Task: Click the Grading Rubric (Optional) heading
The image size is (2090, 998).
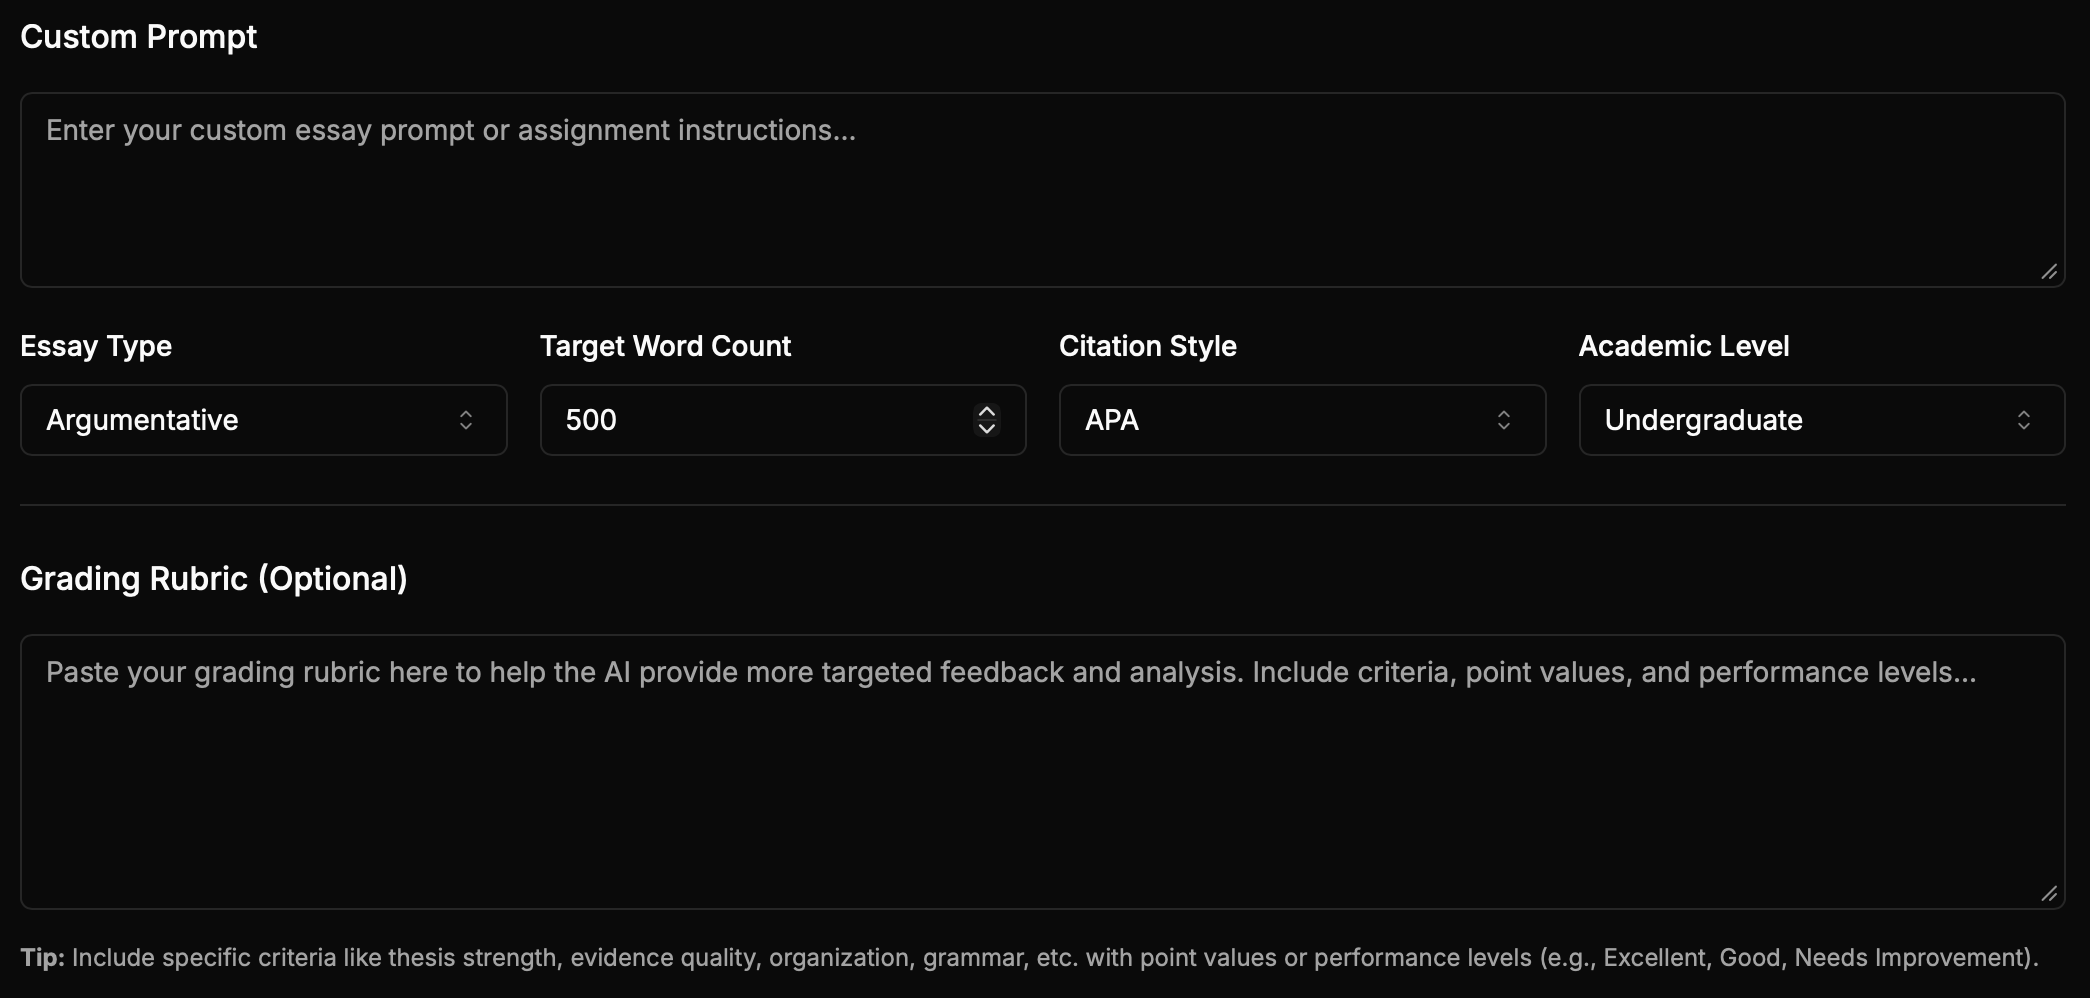Action: point(214,578)
